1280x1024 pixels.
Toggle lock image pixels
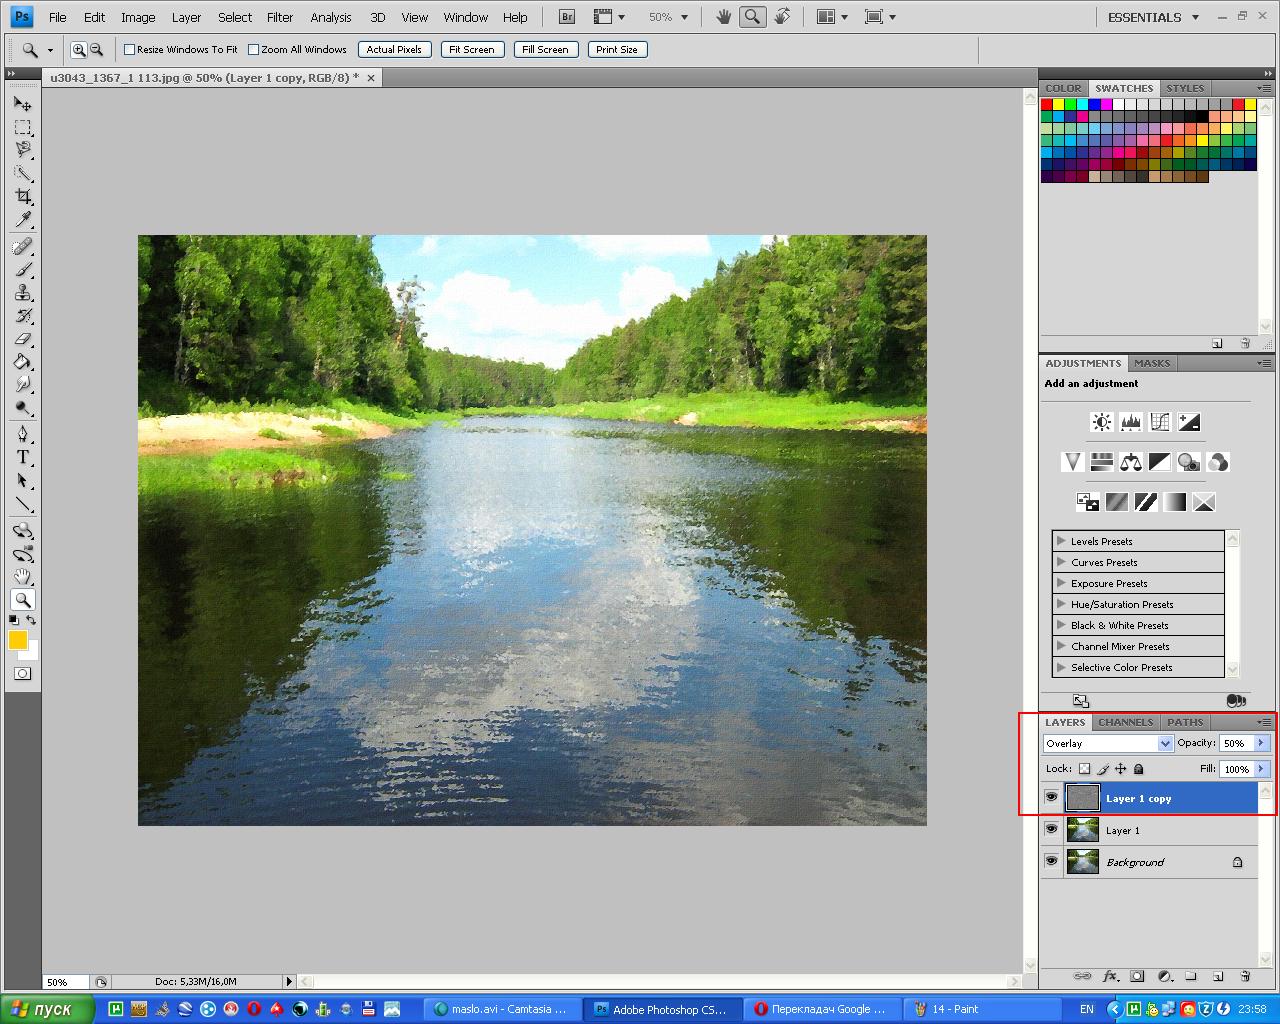pos(1103,769)
